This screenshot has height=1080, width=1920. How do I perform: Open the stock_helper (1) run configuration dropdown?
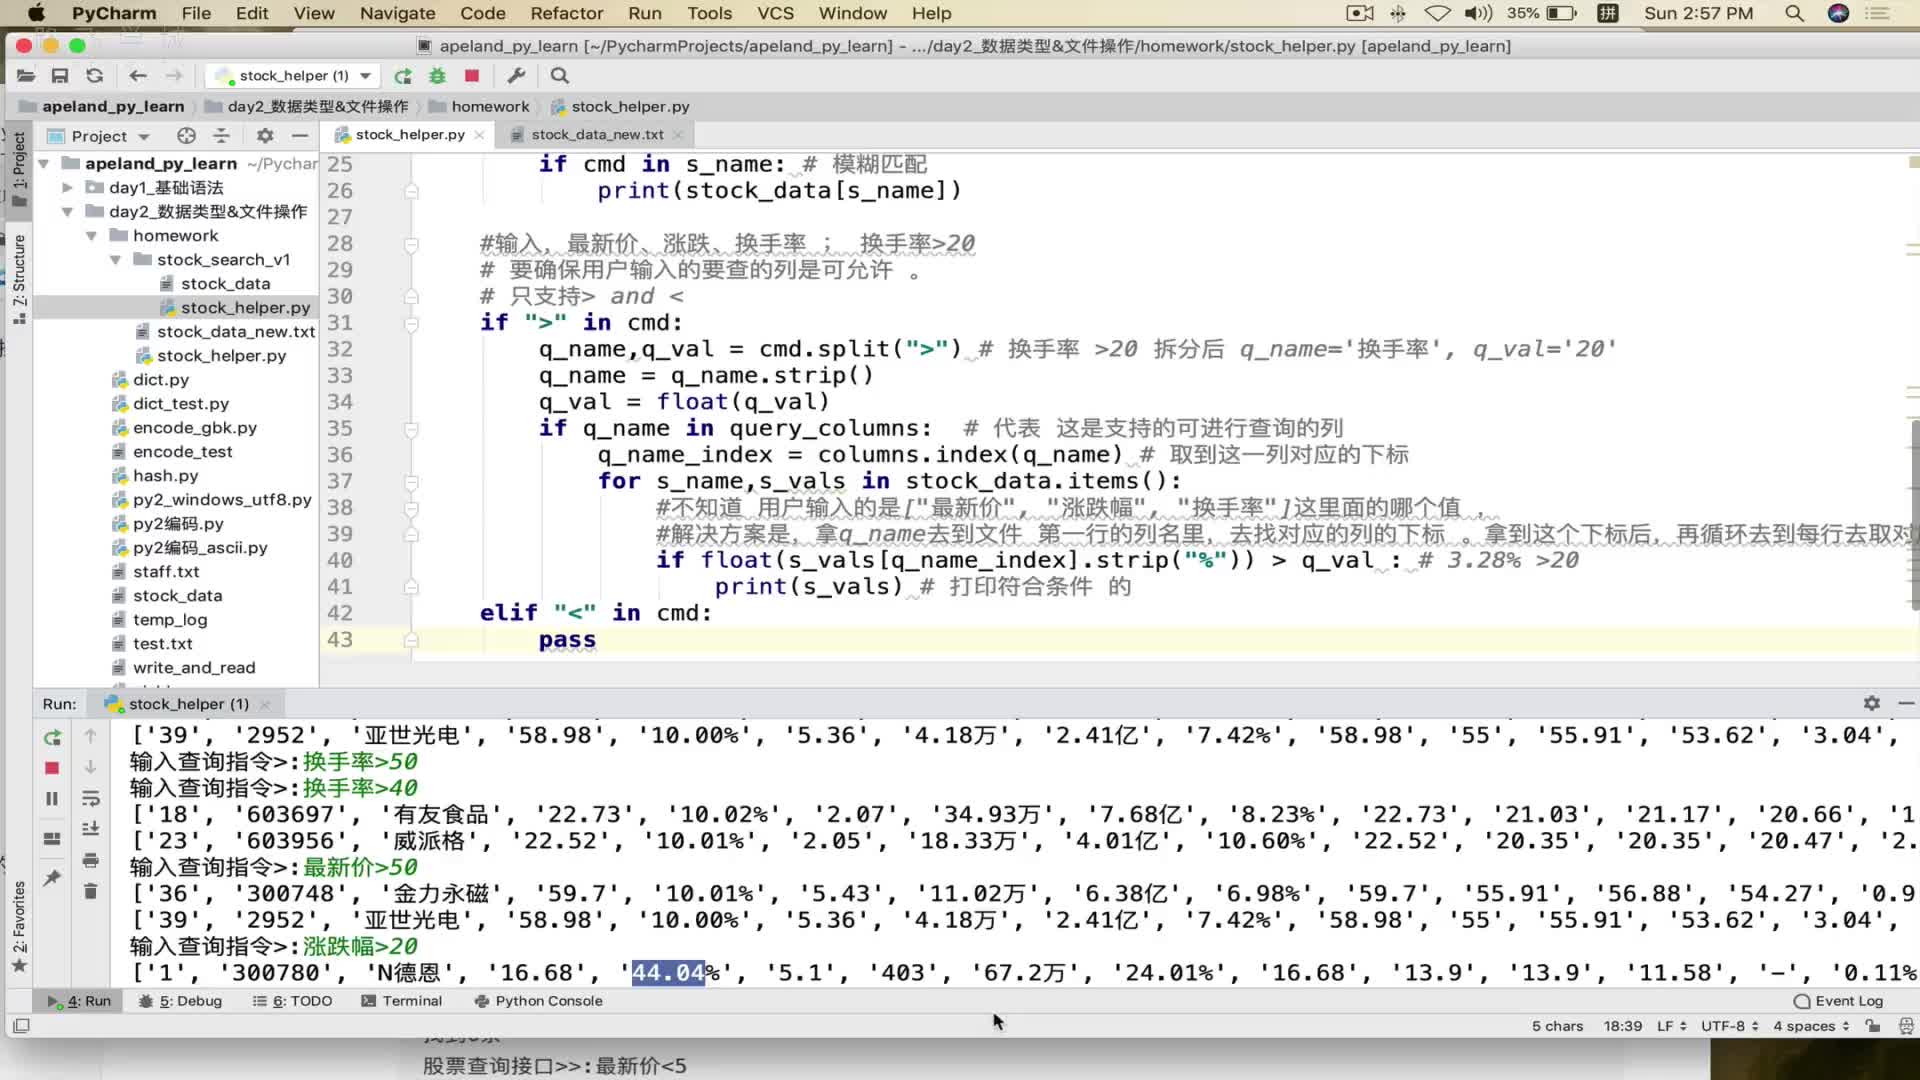pos(292,76)
